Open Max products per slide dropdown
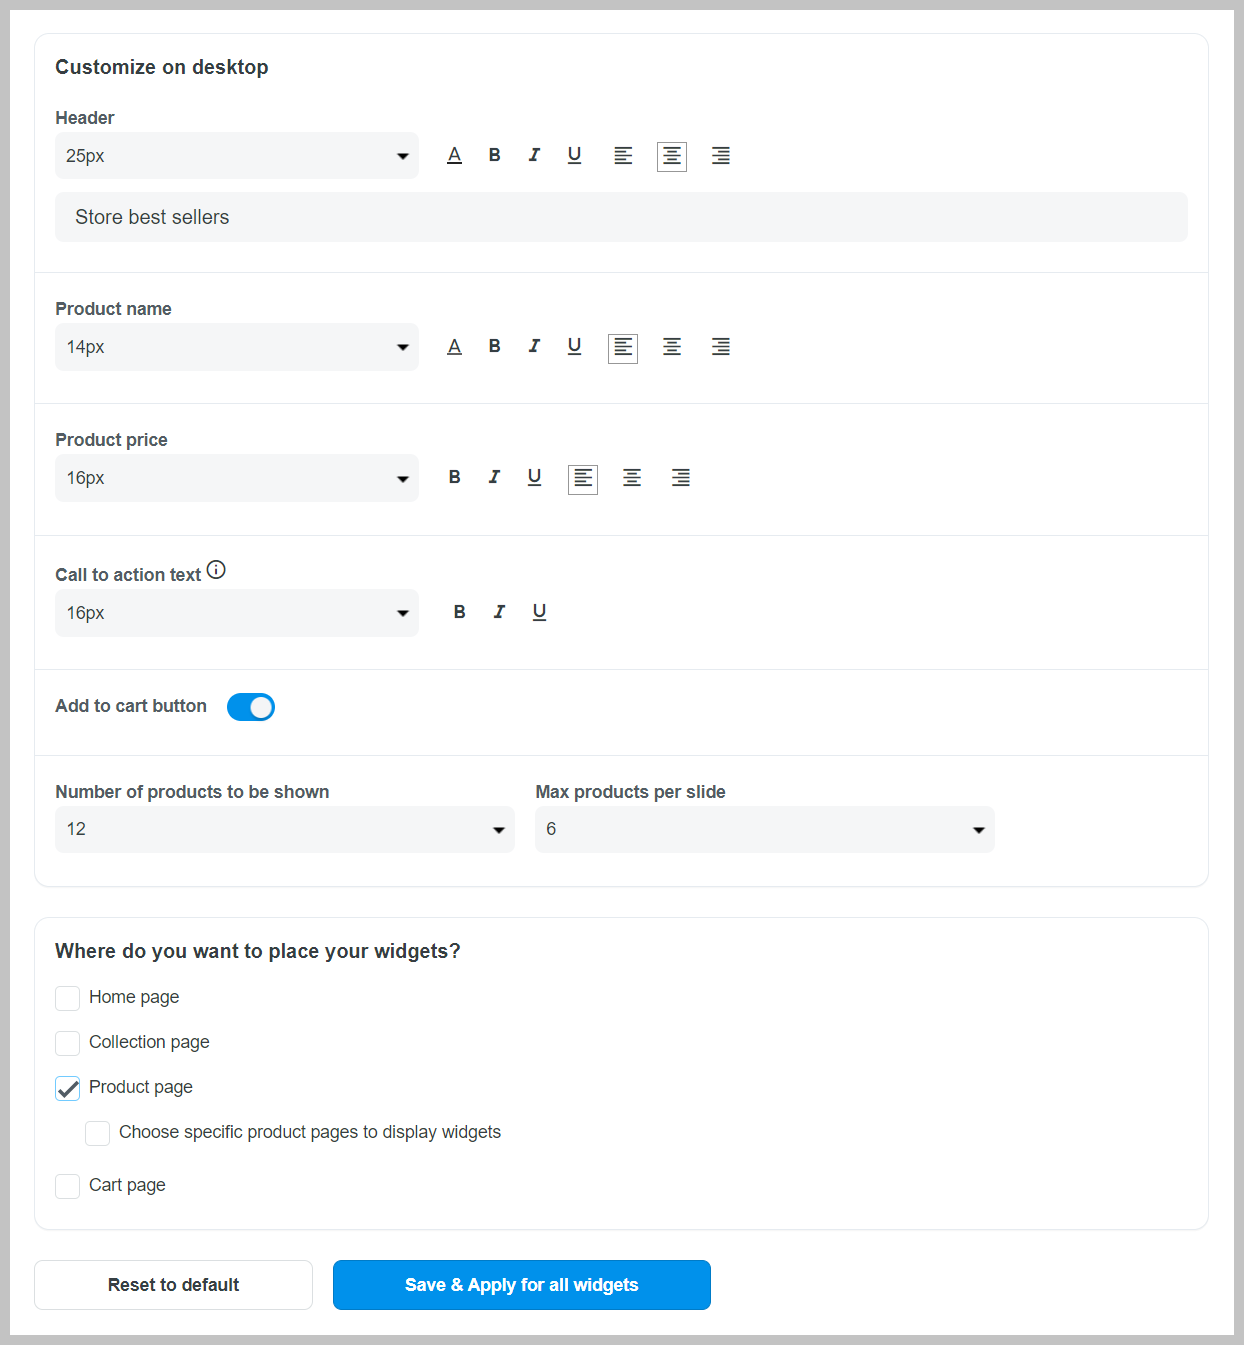 pyautogui.click(x=765, y=830)
